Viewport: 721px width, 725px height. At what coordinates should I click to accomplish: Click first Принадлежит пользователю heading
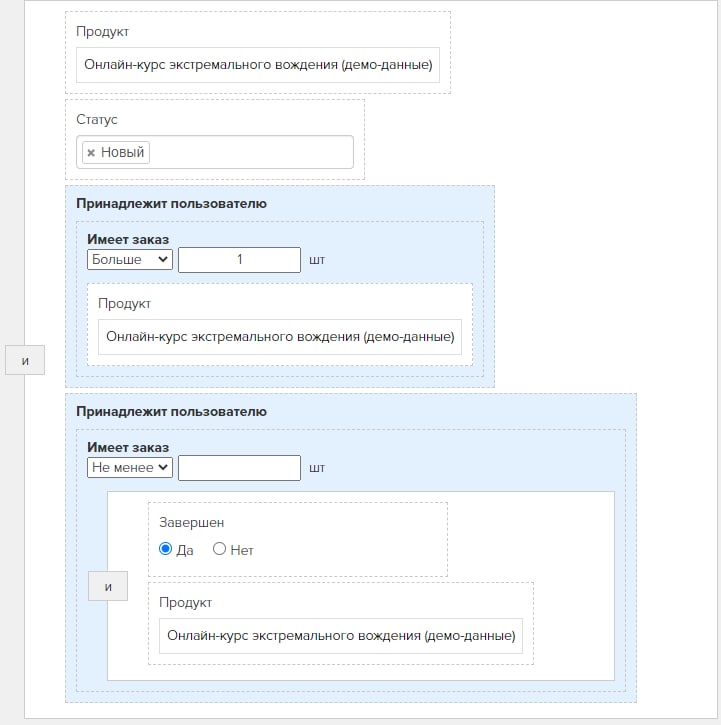pyautogui.click(x=172, y=204)
